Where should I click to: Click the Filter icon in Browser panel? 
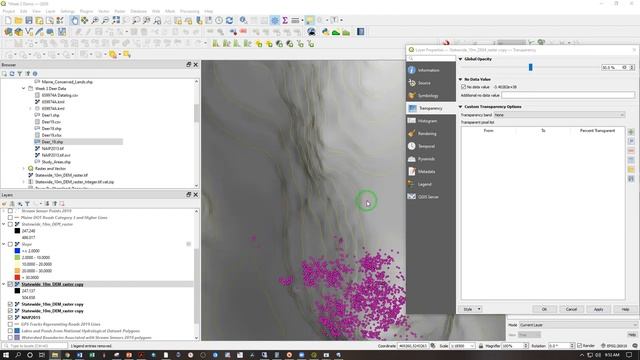tap(20, 73)
